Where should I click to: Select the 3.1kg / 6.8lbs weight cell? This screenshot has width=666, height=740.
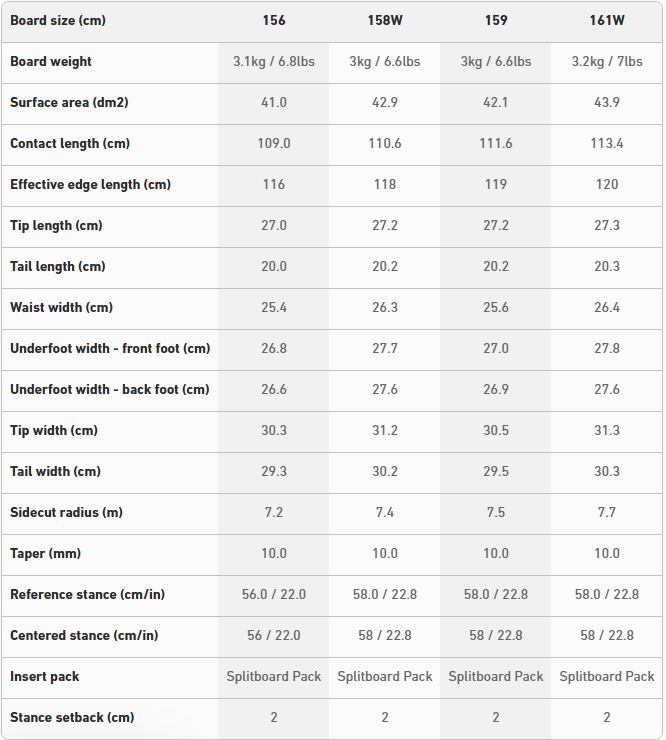coord(274,61)
